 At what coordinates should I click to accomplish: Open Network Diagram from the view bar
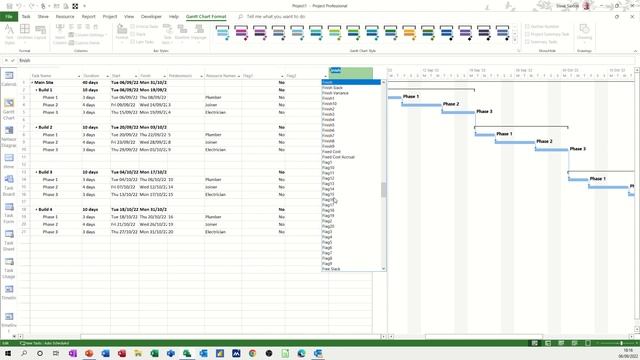click(9, 137)
